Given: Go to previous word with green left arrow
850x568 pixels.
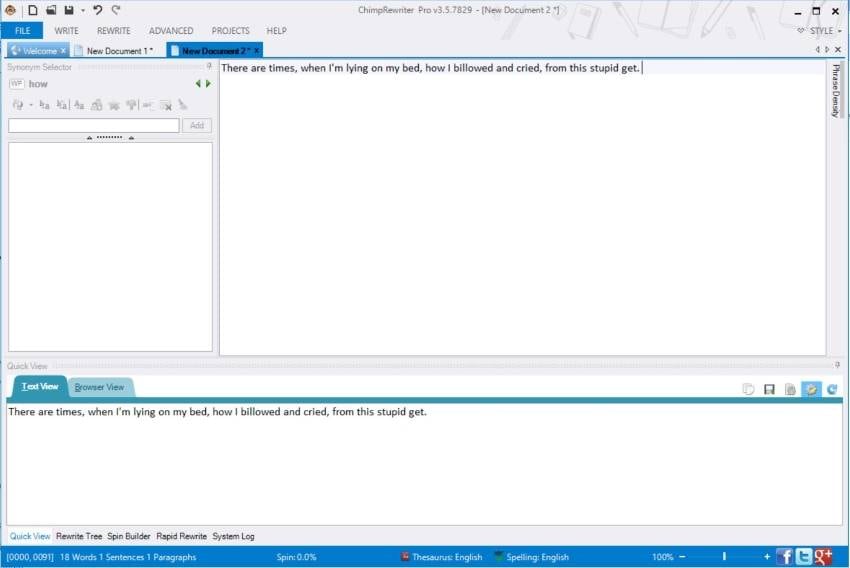Looking at the screenshot, I should tap(198, 83).
